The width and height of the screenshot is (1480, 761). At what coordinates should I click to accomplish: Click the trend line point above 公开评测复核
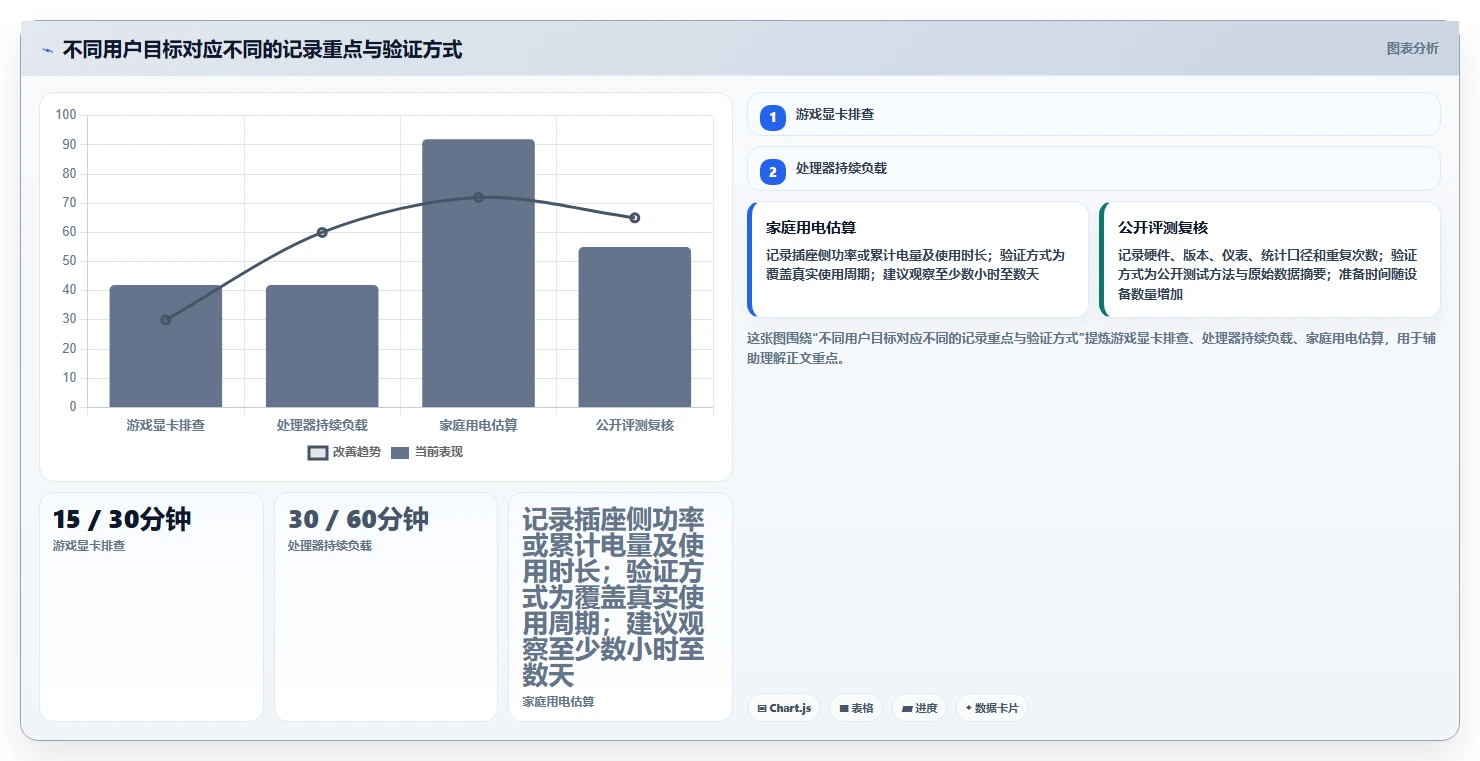[635, 218]
